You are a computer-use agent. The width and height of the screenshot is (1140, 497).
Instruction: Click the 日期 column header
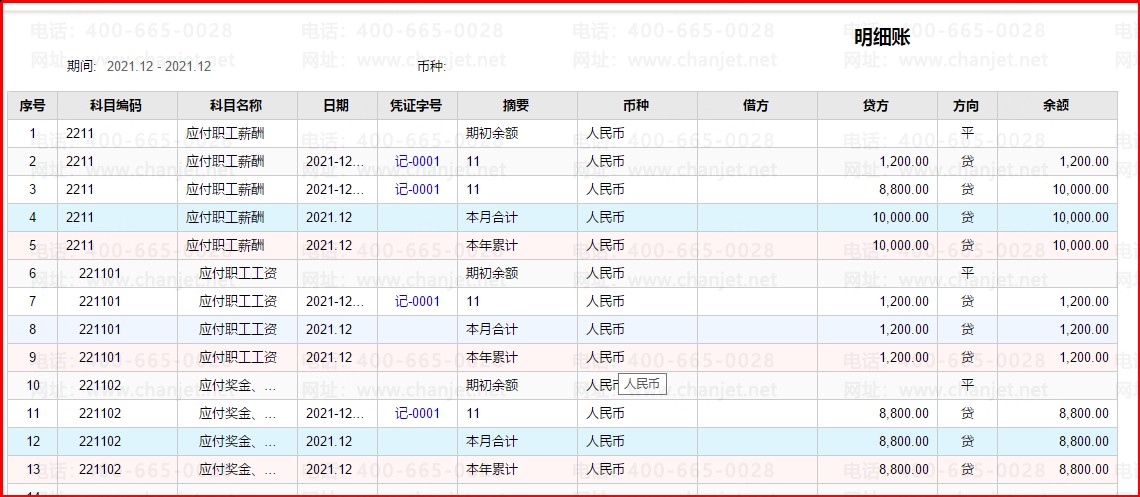tap(336, 105)
